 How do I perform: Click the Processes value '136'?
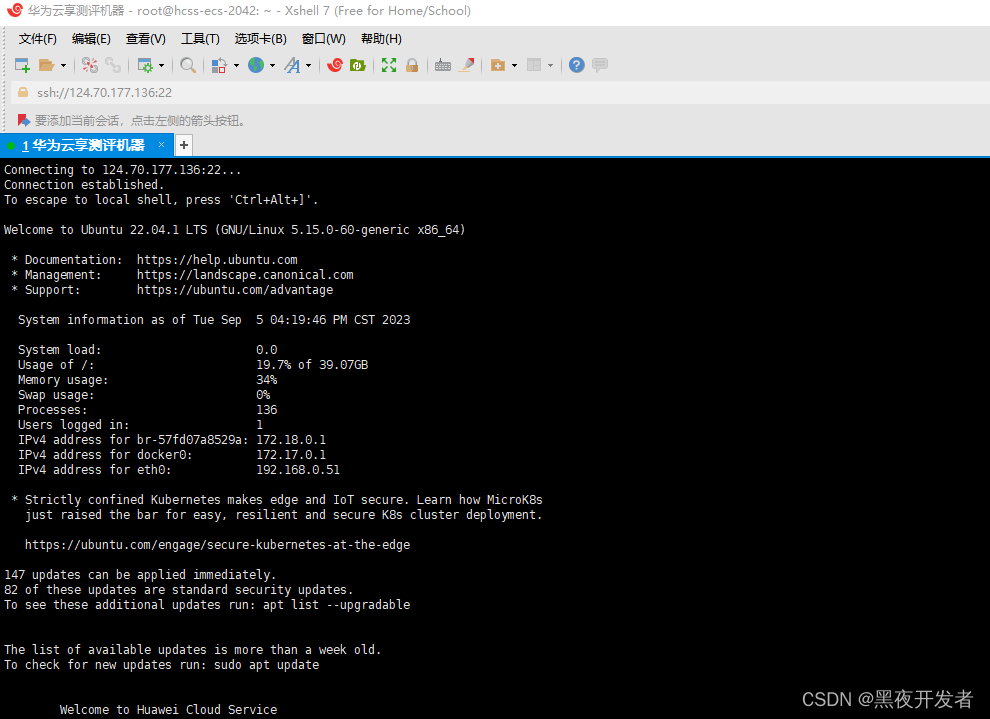266,410
